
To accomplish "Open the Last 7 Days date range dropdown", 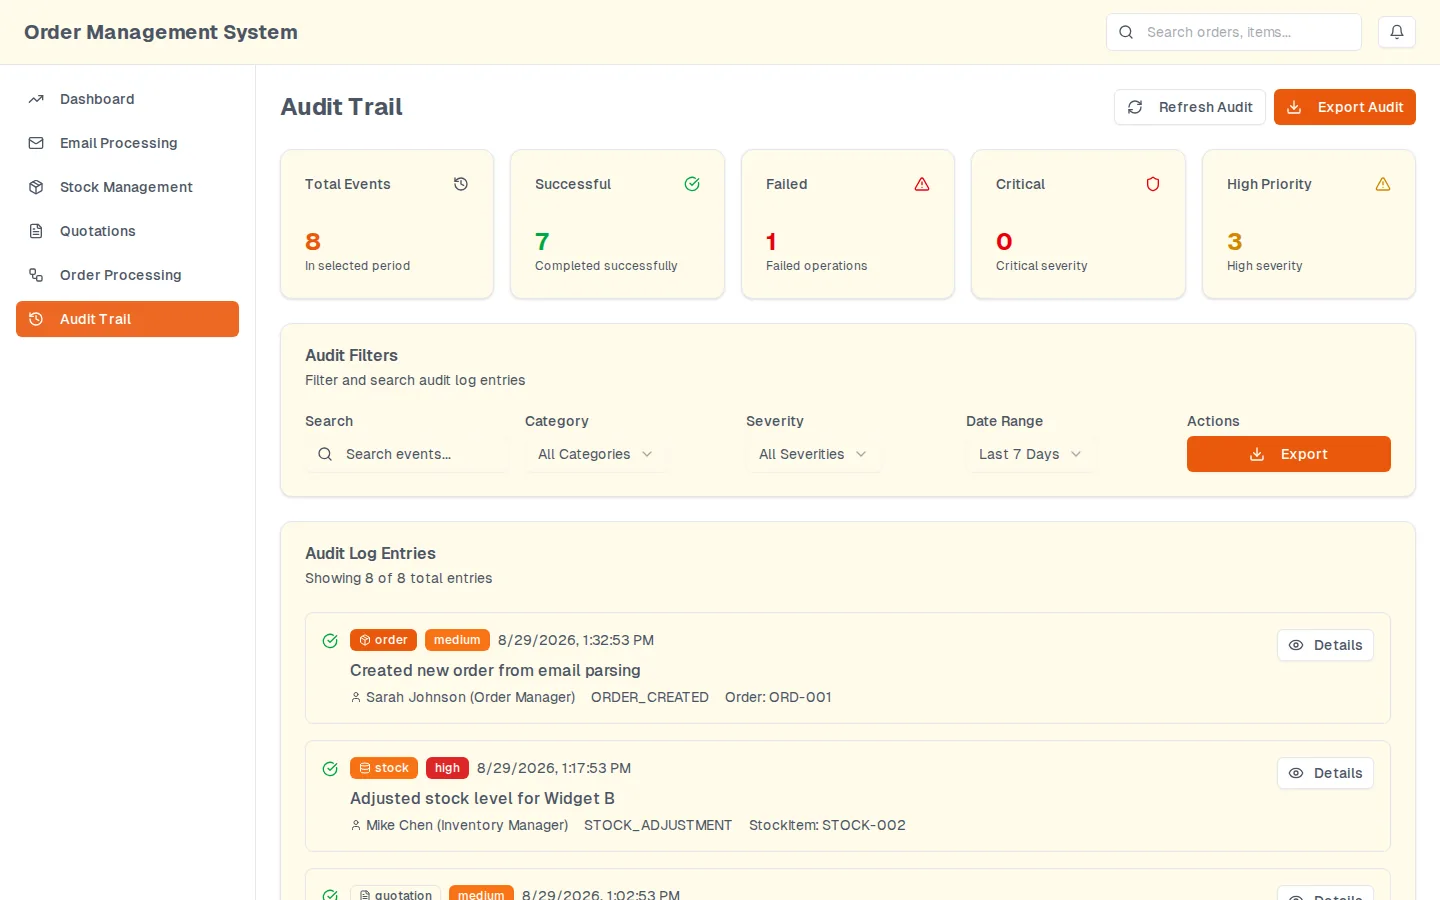I will click(1030, 454).
